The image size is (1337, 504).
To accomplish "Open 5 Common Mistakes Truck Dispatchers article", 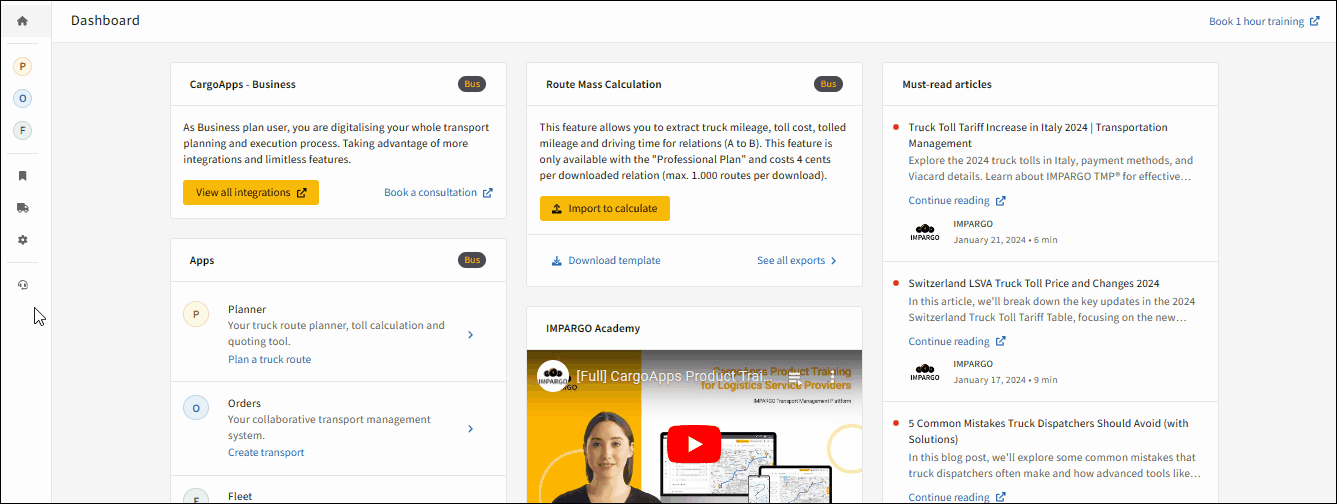I will 1048,431.
